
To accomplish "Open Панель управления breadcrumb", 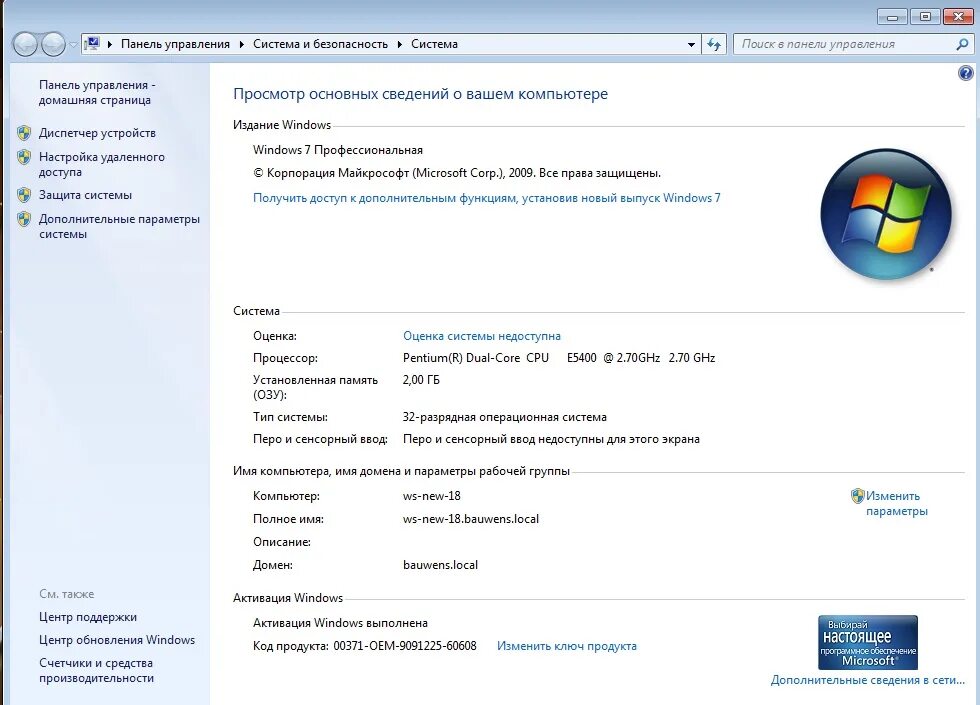I will coord(175,44).
